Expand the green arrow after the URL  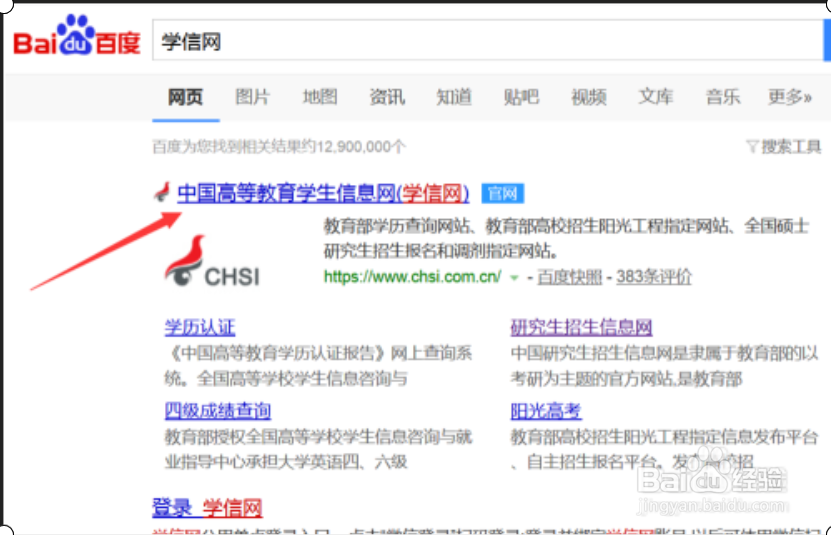click(x=514, y=277)
